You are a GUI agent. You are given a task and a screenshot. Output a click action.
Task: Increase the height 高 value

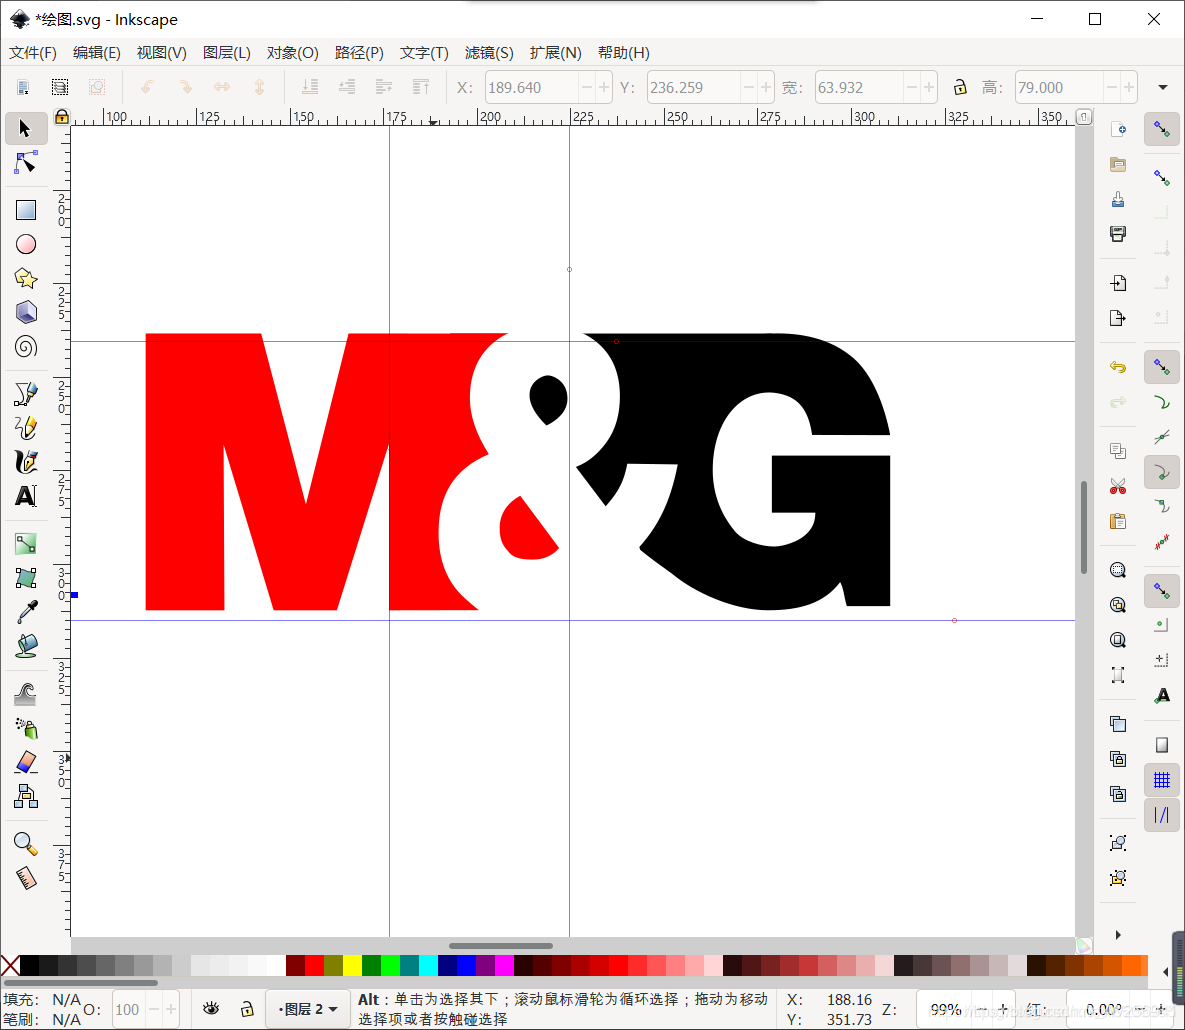tap(1128, 88)
